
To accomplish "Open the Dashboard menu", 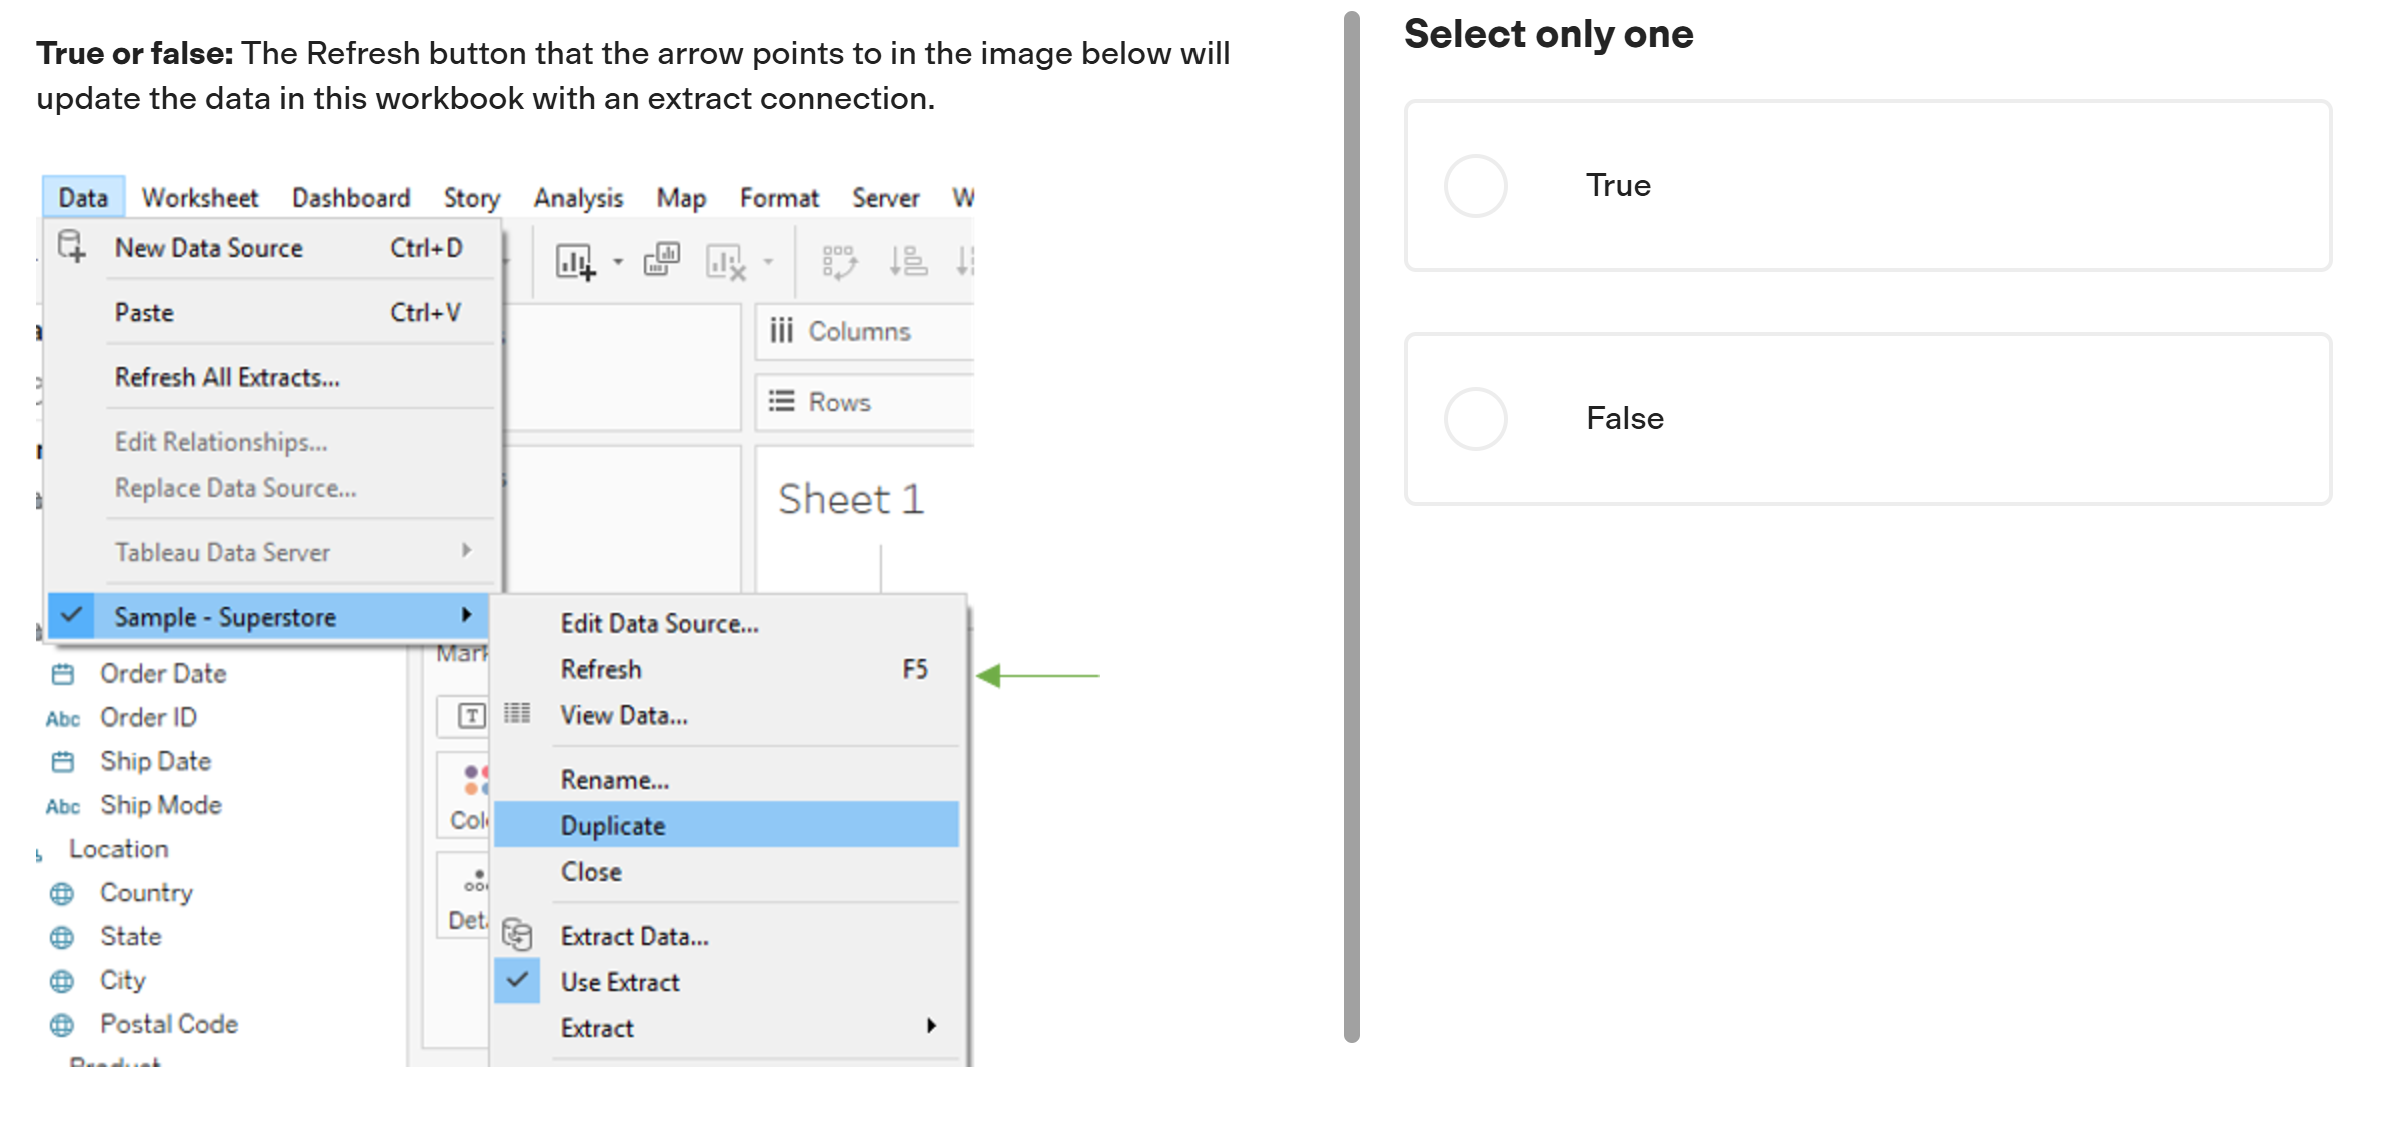I will coord(351,198).
